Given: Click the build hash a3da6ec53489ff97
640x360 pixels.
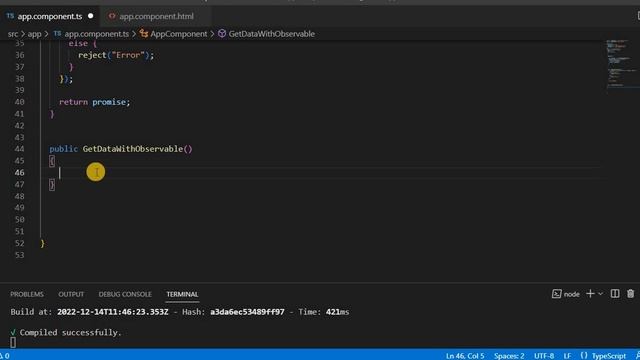Looking at the screenshot, I should 247,312.
